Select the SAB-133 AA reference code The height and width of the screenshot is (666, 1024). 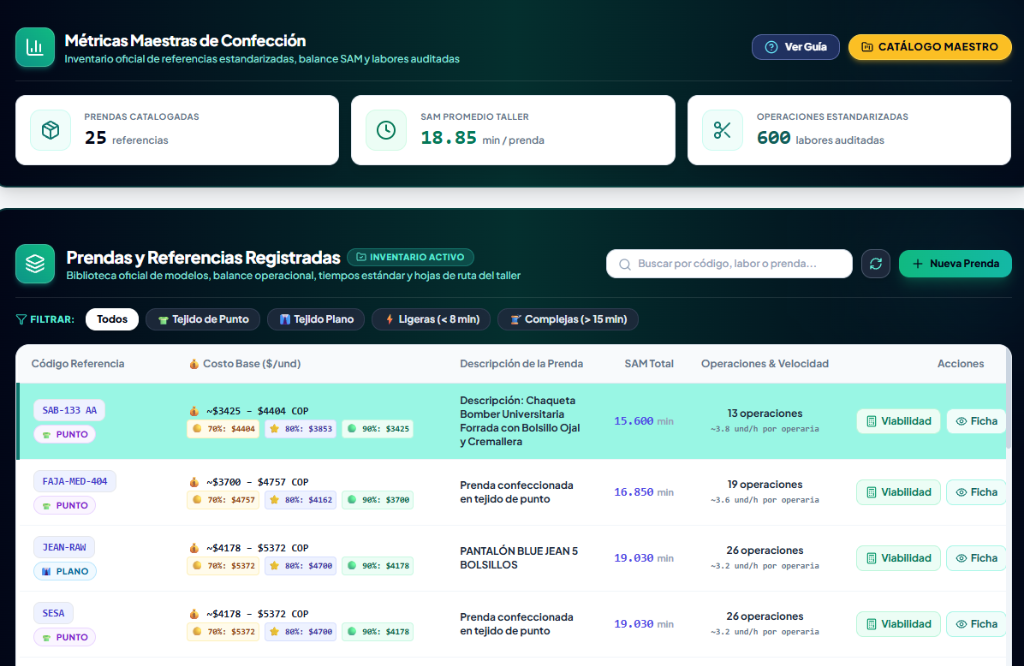coord(69,410)
